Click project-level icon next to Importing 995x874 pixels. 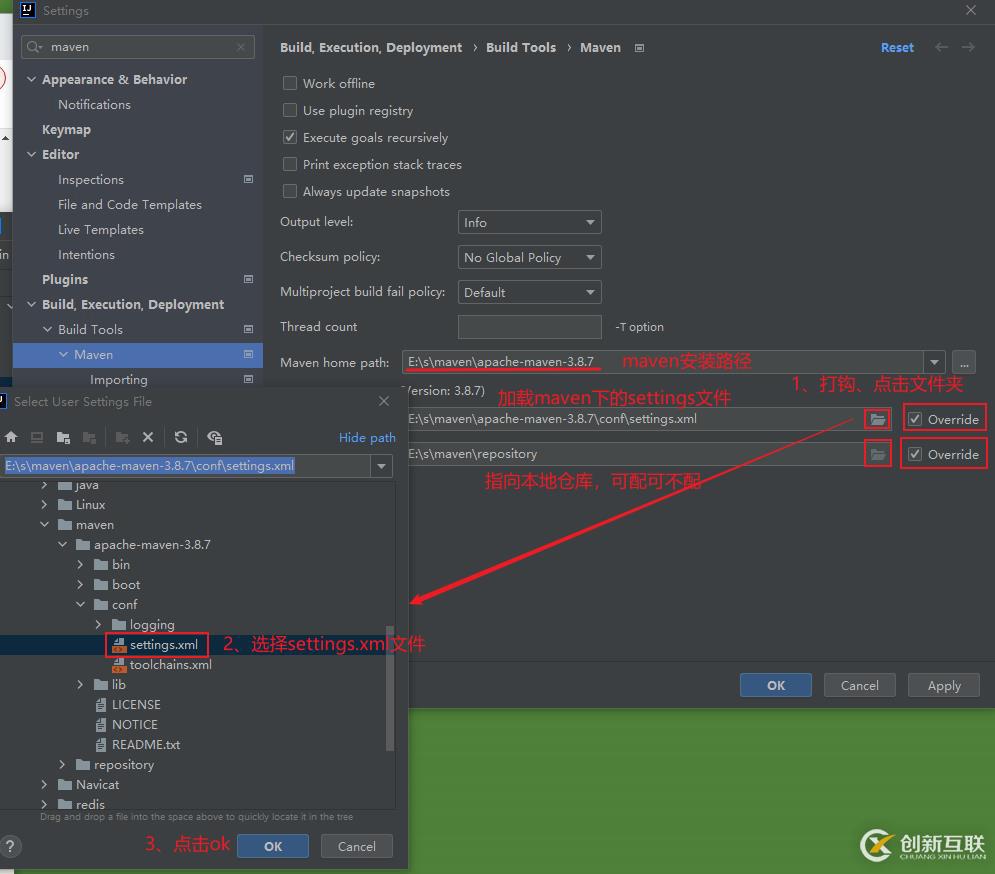(x=248, y=379)
